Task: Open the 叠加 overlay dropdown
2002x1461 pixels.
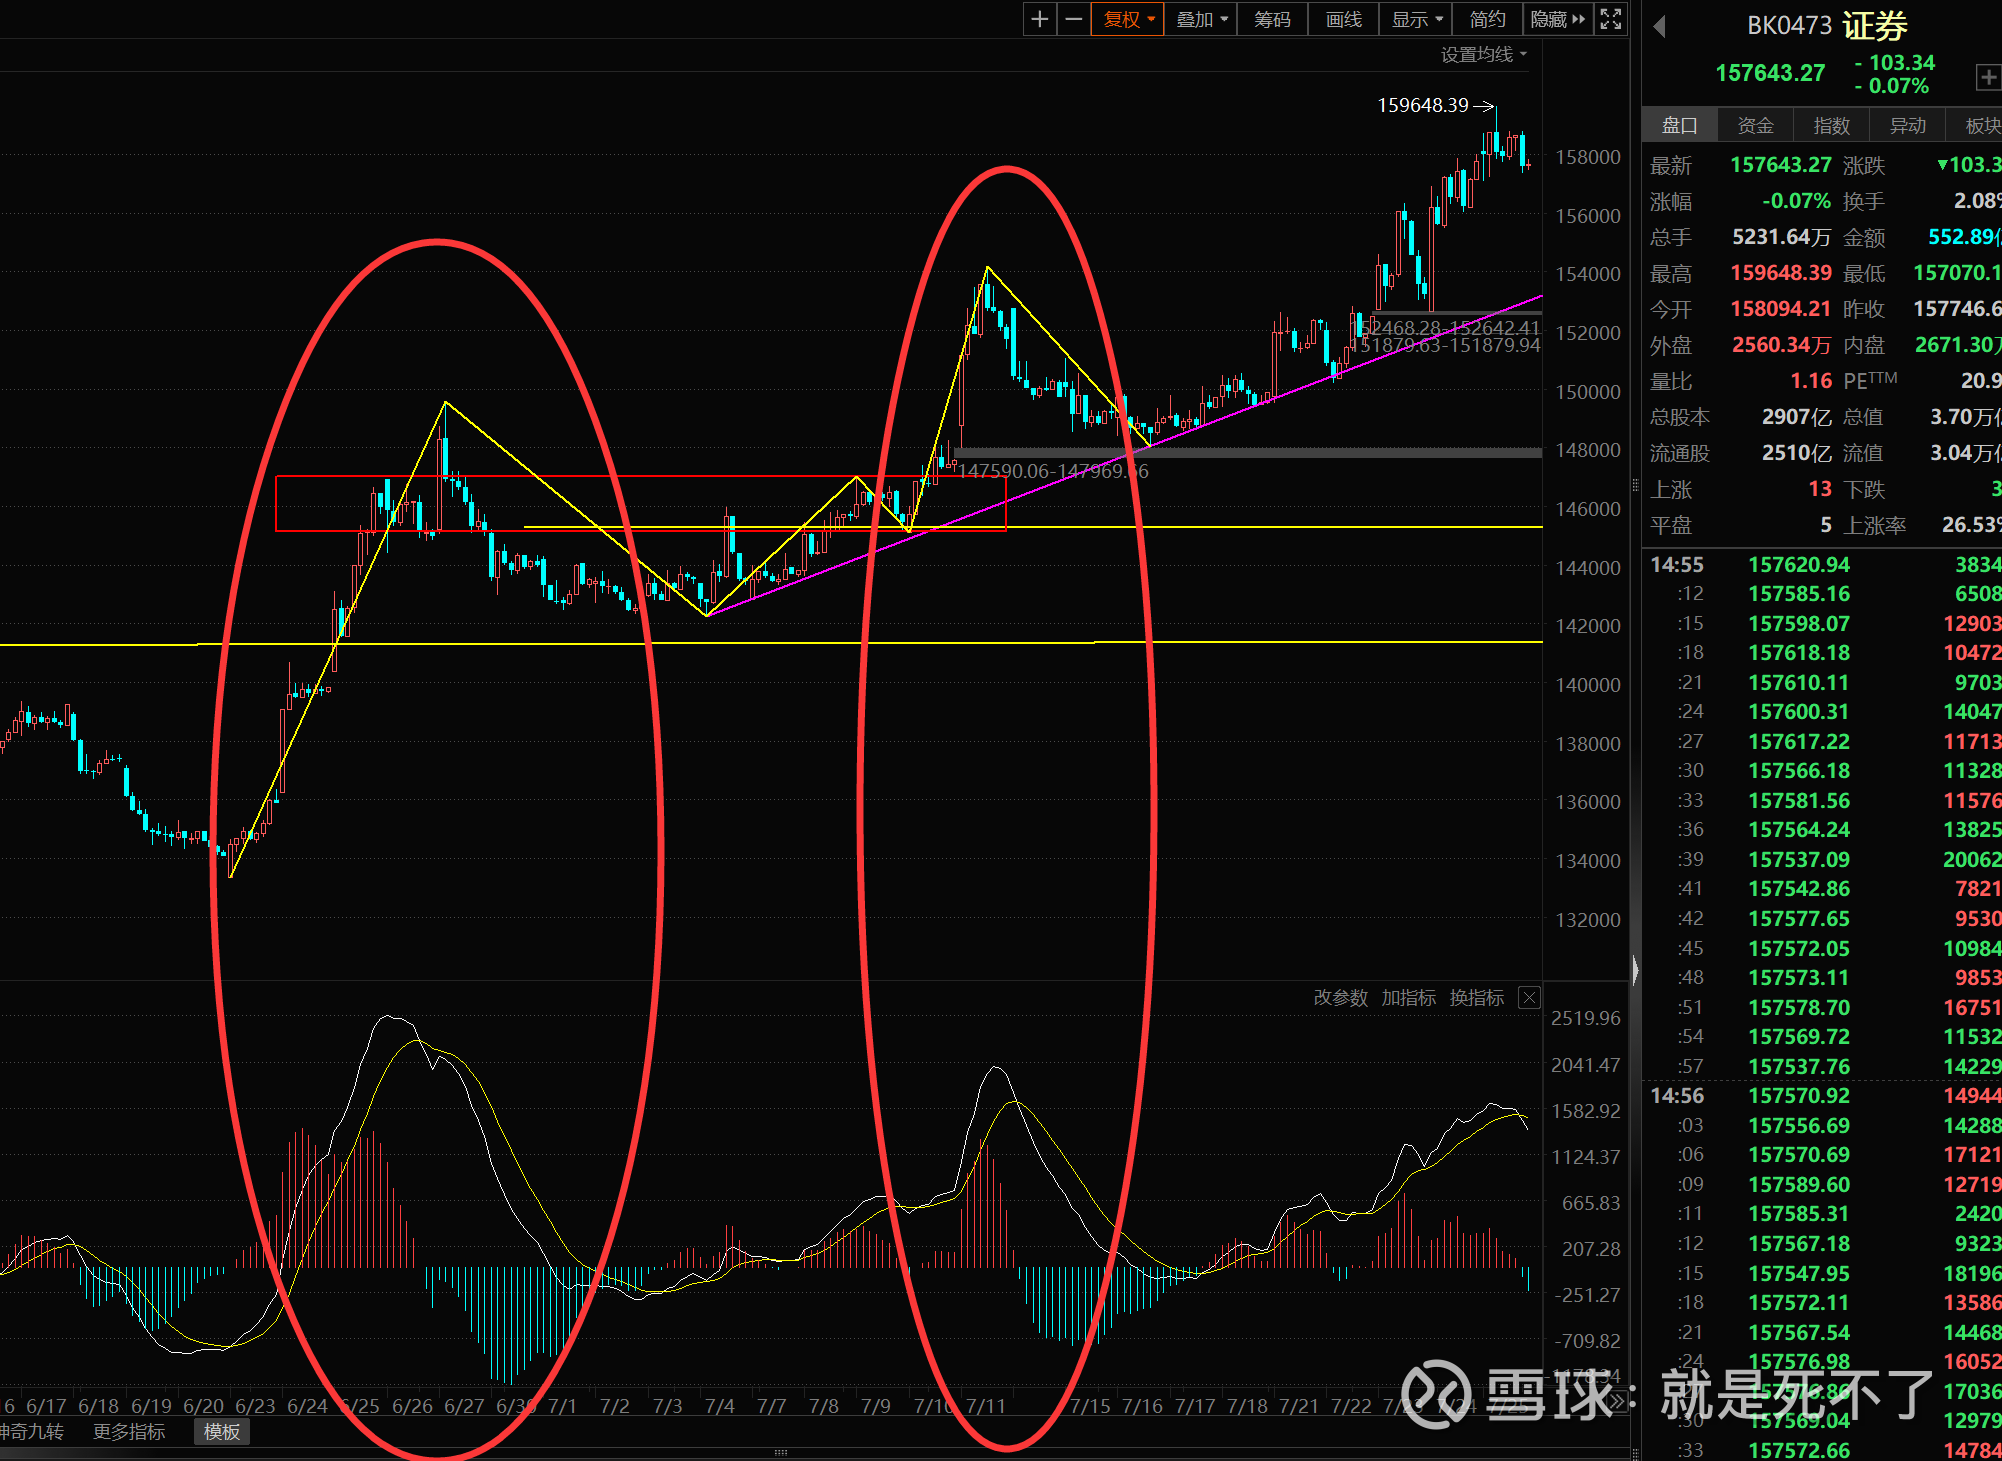Action: pos(1201,19)
